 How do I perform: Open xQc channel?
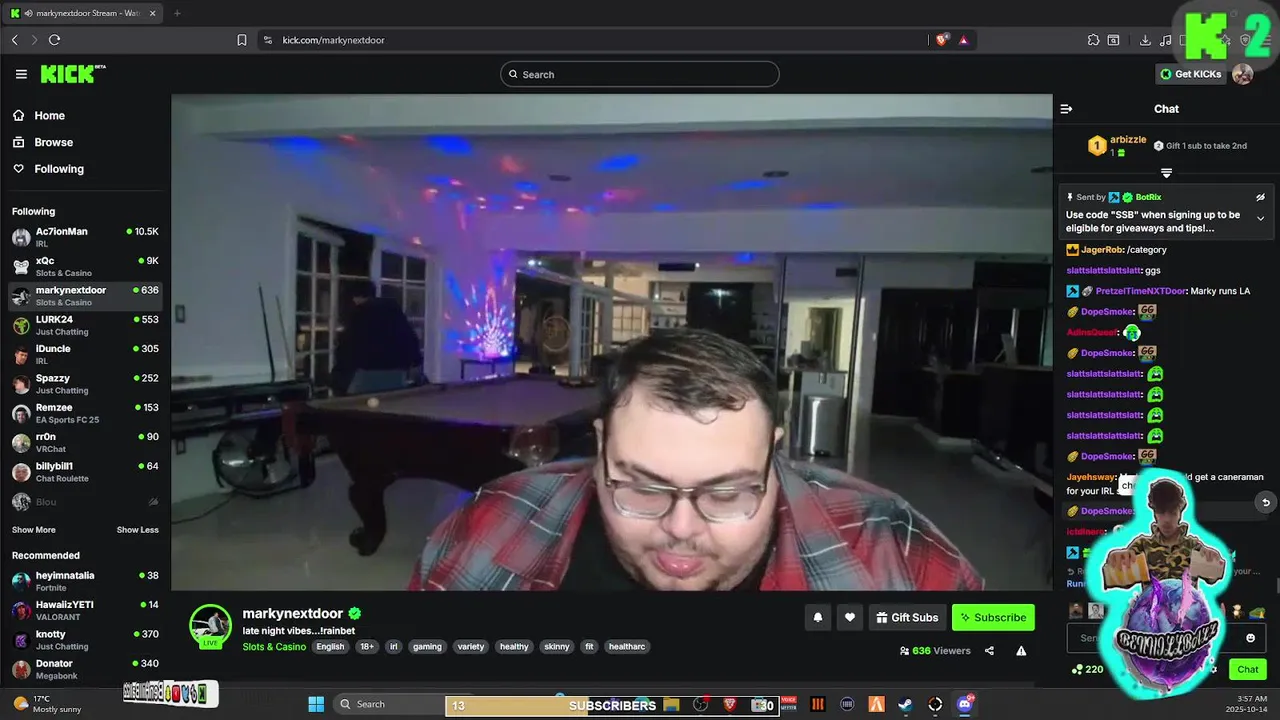[85, 266]
